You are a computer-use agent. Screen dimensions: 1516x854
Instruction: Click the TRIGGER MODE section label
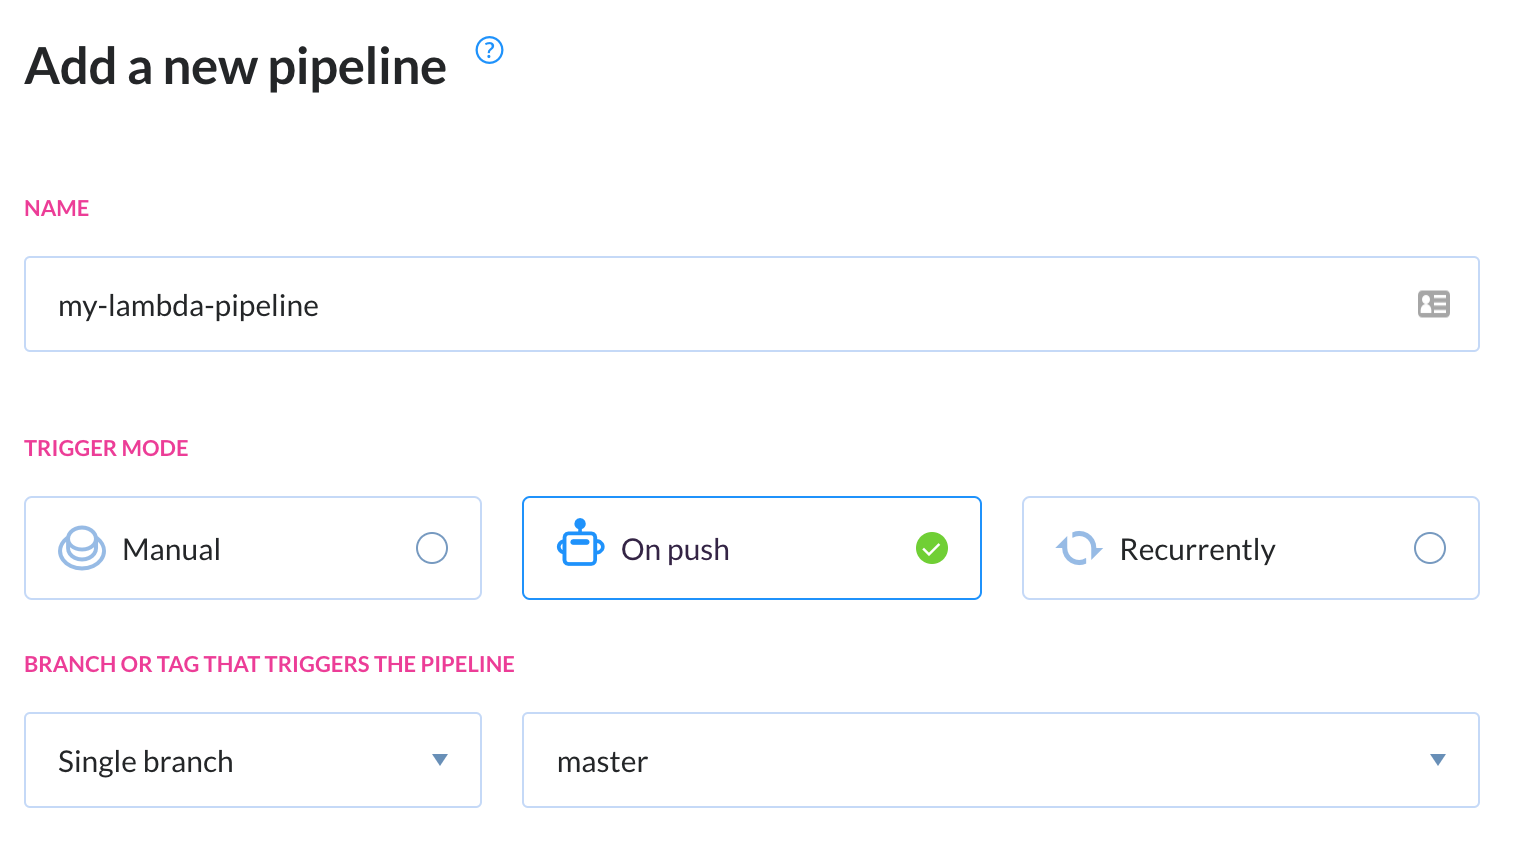(106, 448)
